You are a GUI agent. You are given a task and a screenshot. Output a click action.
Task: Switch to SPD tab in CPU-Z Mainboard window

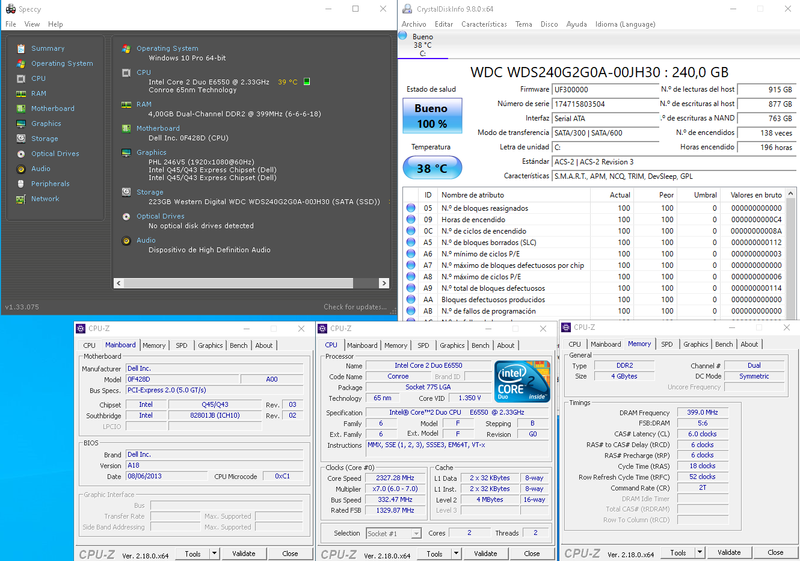tap(181, 345)
